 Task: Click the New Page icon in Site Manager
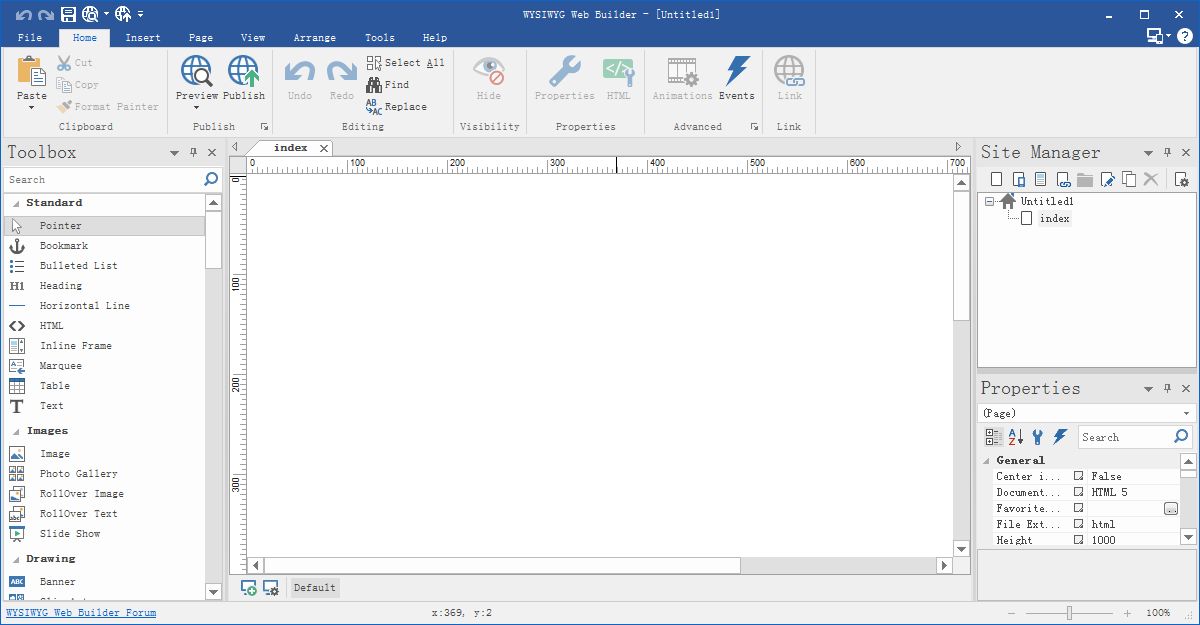(x=996, y=180)
